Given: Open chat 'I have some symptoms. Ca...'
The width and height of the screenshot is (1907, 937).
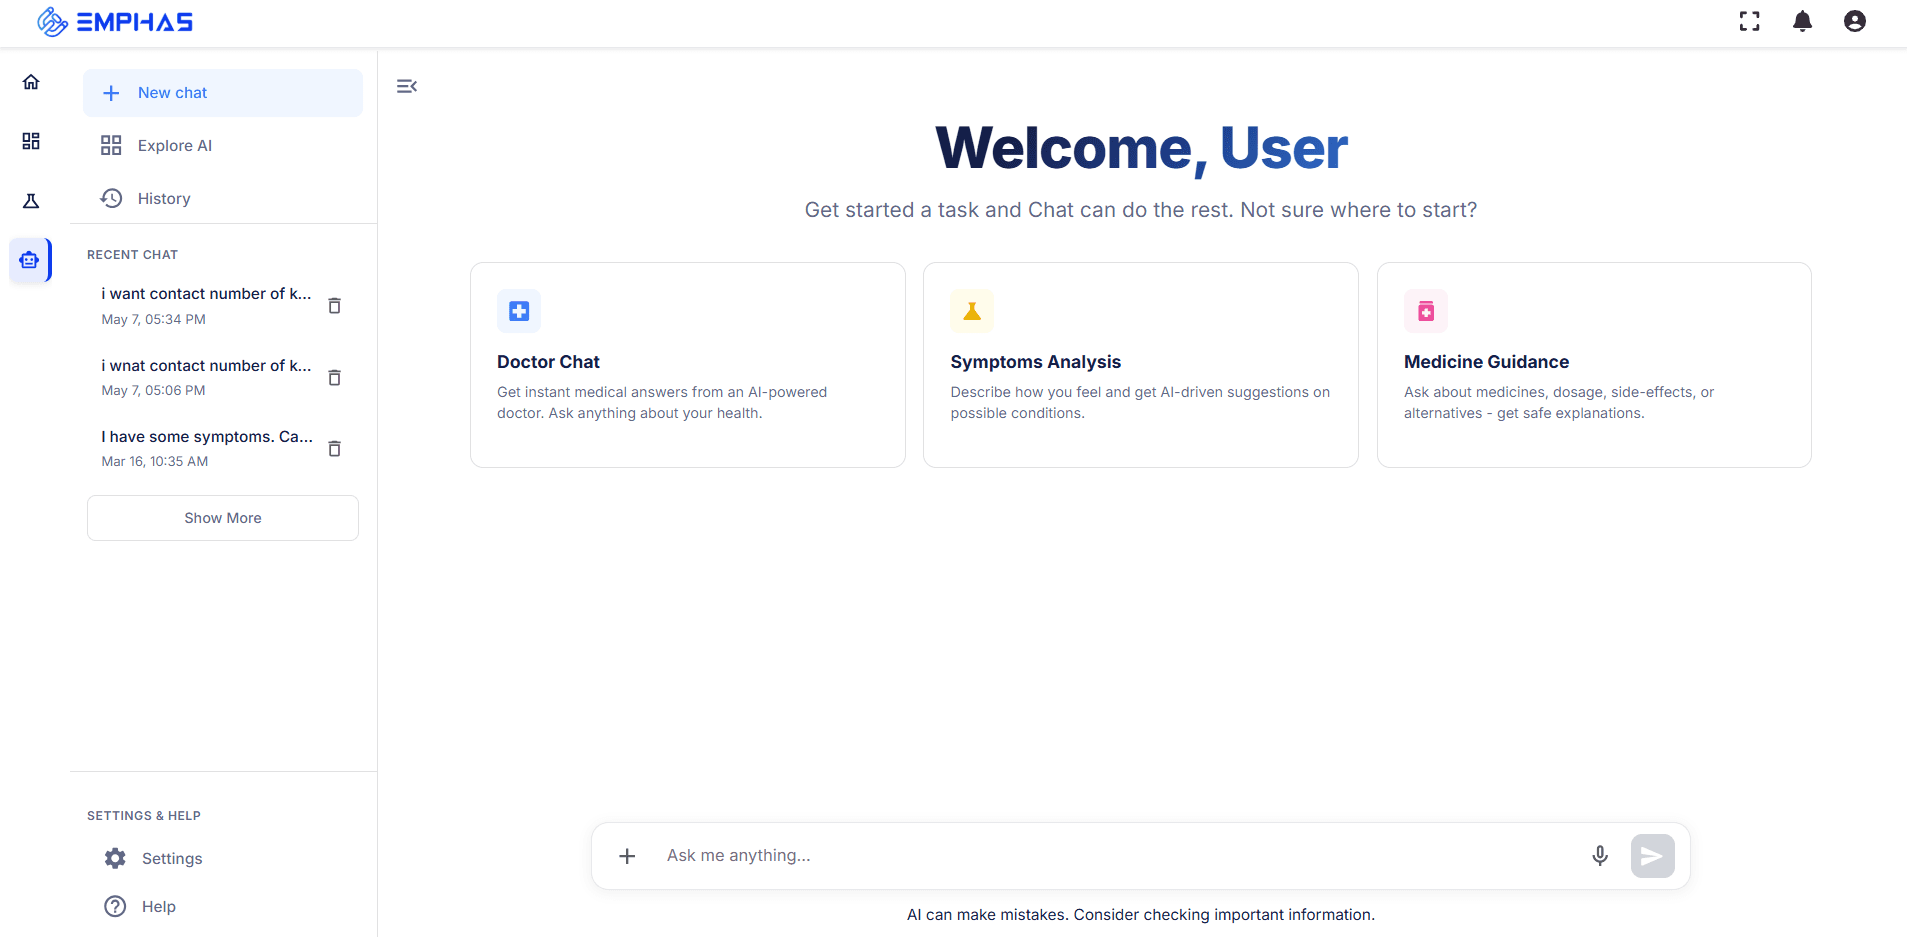Looking at the screenshot, I should [207, 437].
